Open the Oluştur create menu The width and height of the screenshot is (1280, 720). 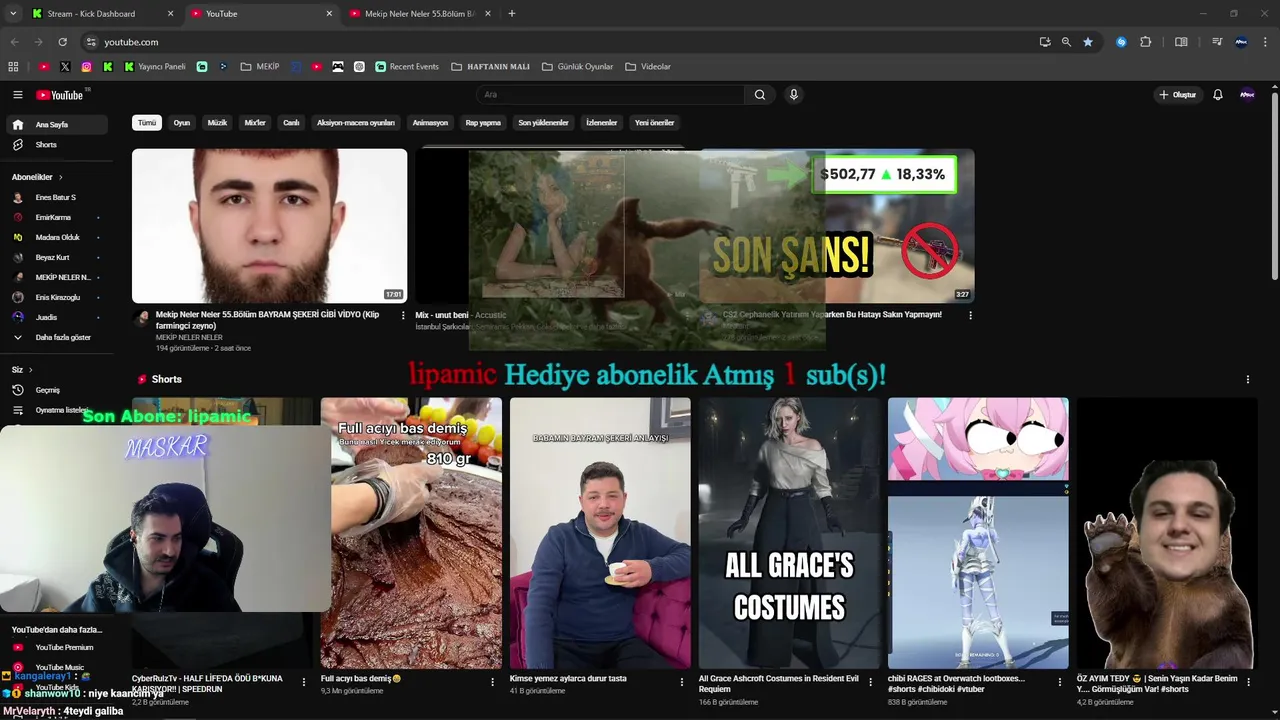[1177, 95]
